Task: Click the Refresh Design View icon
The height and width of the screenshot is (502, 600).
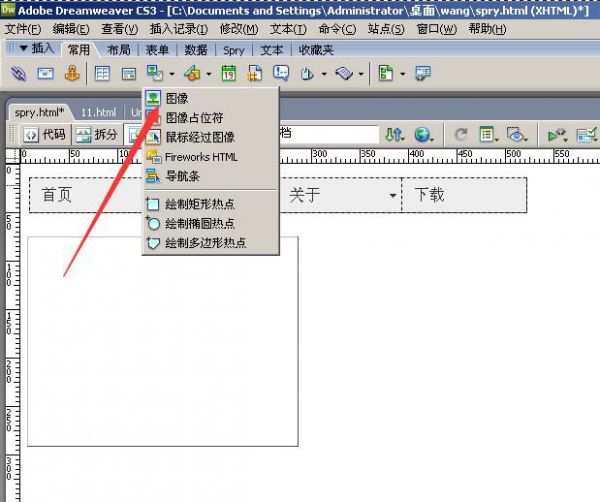Action: [461, 134]
